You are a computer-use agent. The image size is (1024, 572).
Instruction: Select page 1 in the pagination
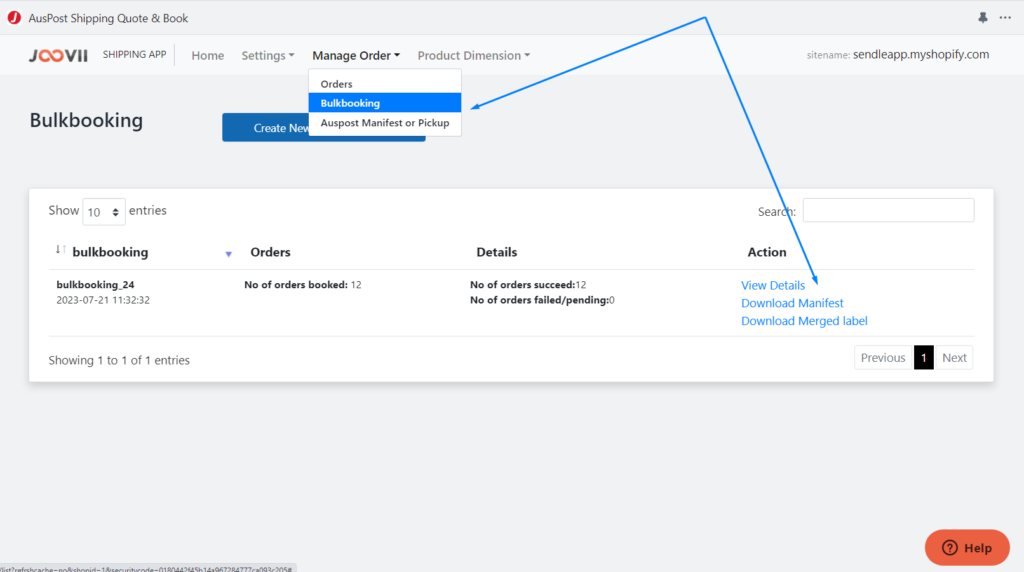point(923,358)
